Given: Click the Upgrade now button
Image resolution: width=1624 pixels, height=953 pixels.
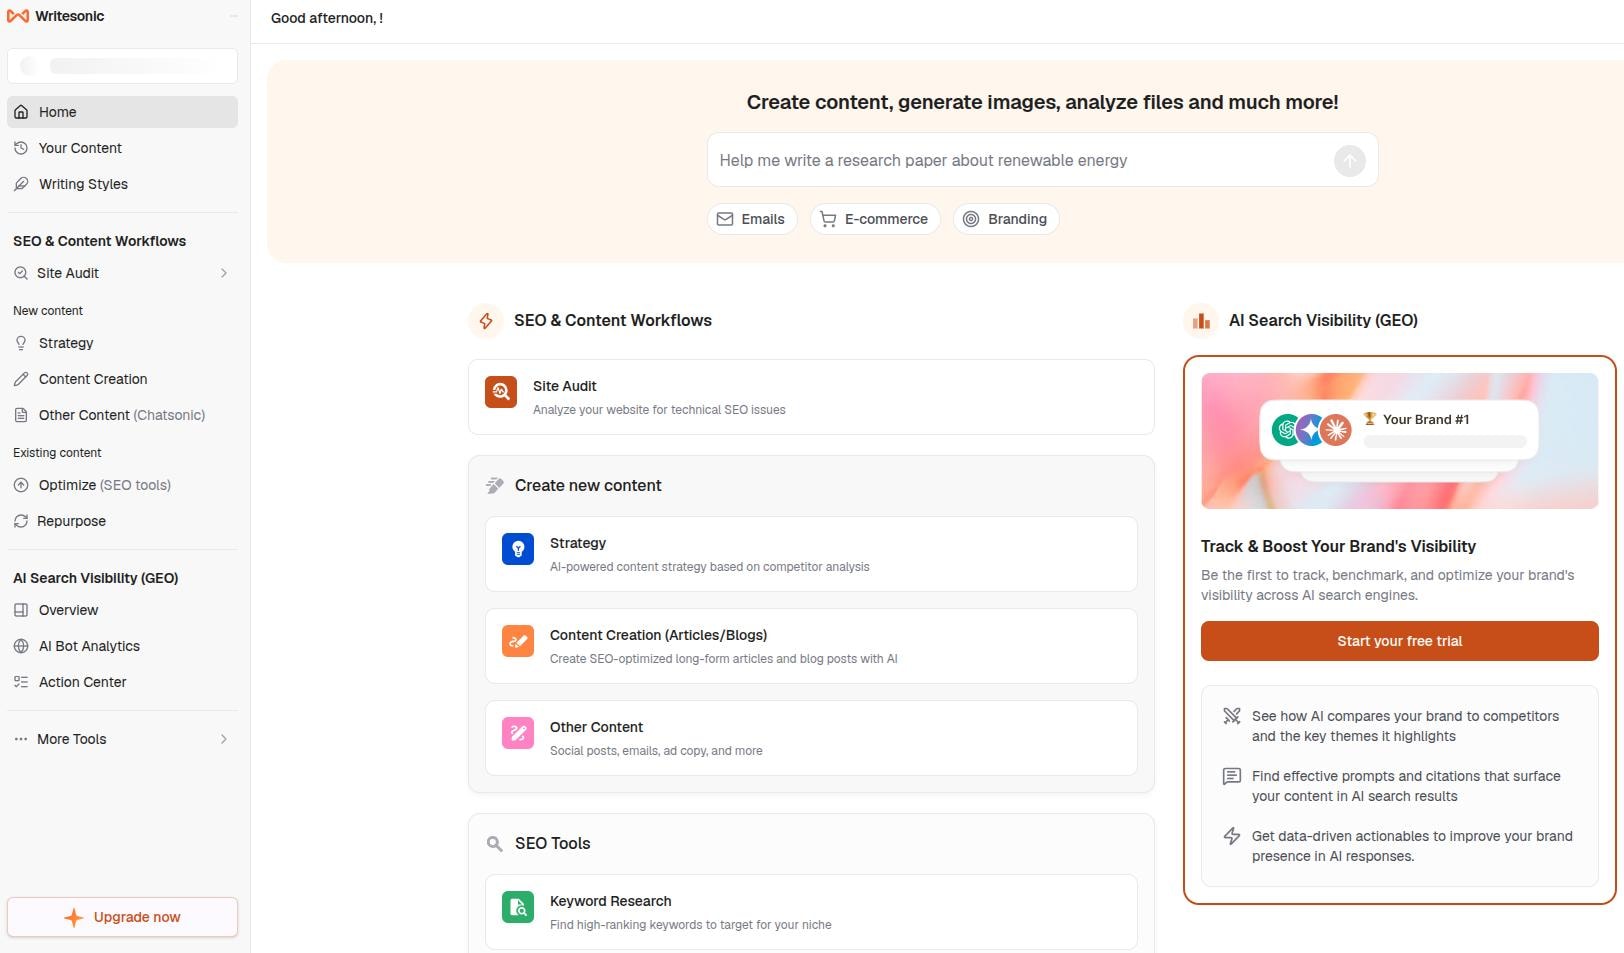Looking at the screenshot, I should (122, 917).
